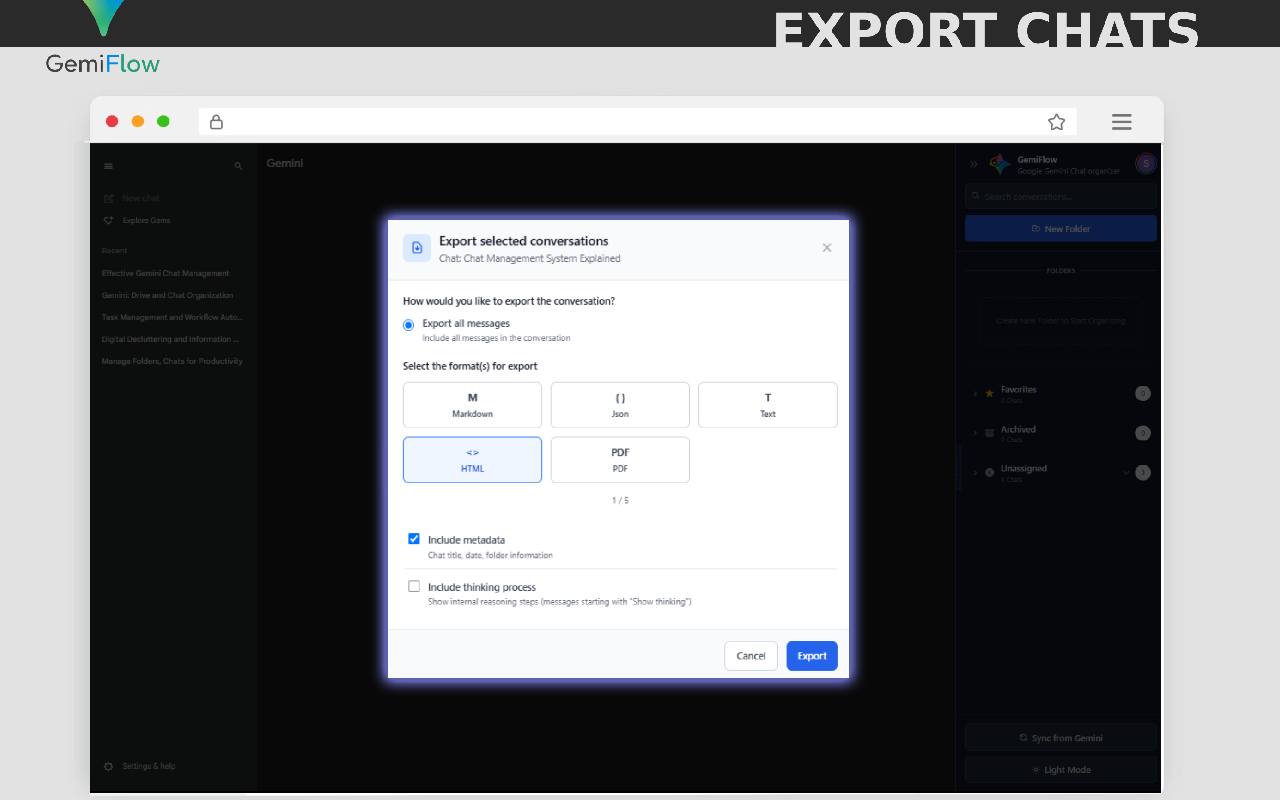Viewport: 1280px width, 800px height.
Task: Click the export document icon in dialog header
Action: pos(417,248)
